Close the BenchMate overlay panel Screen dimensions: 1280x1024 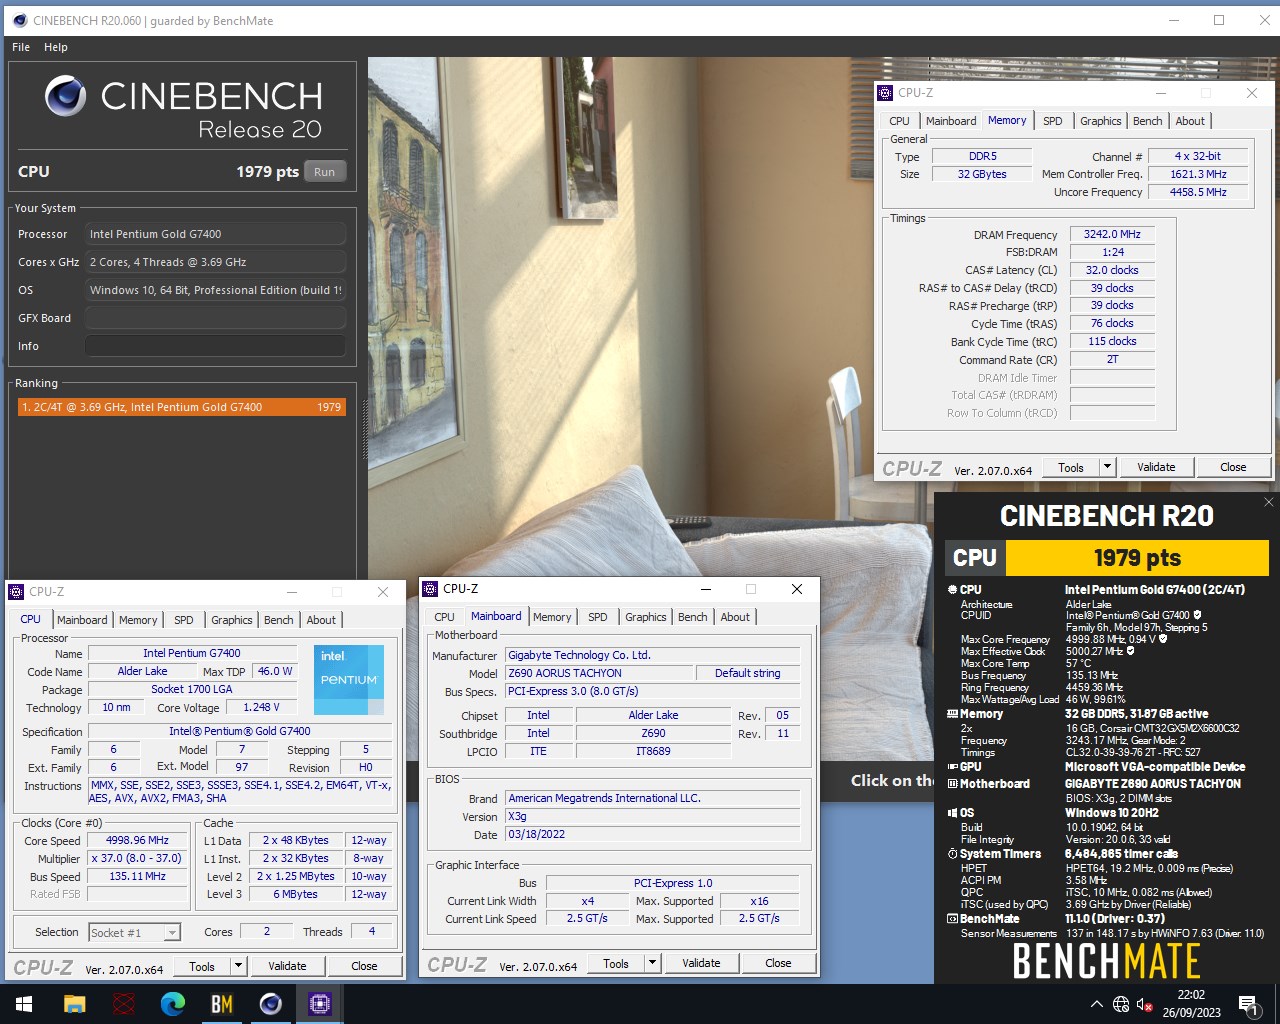[x=1269, y=502]
